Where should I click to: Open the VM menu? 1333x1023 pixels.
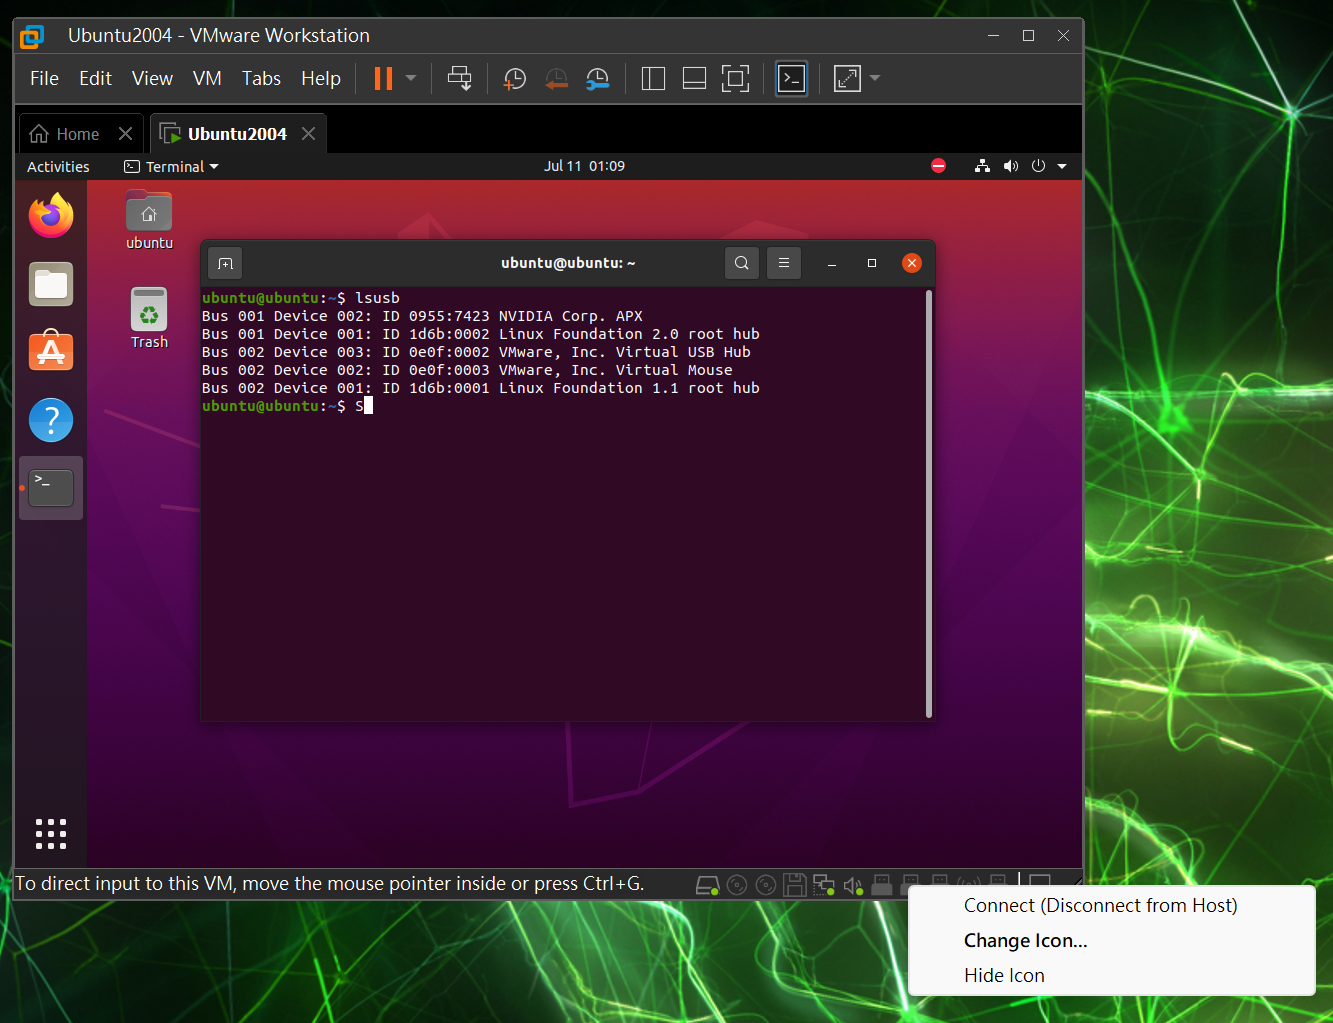(207, 78)
